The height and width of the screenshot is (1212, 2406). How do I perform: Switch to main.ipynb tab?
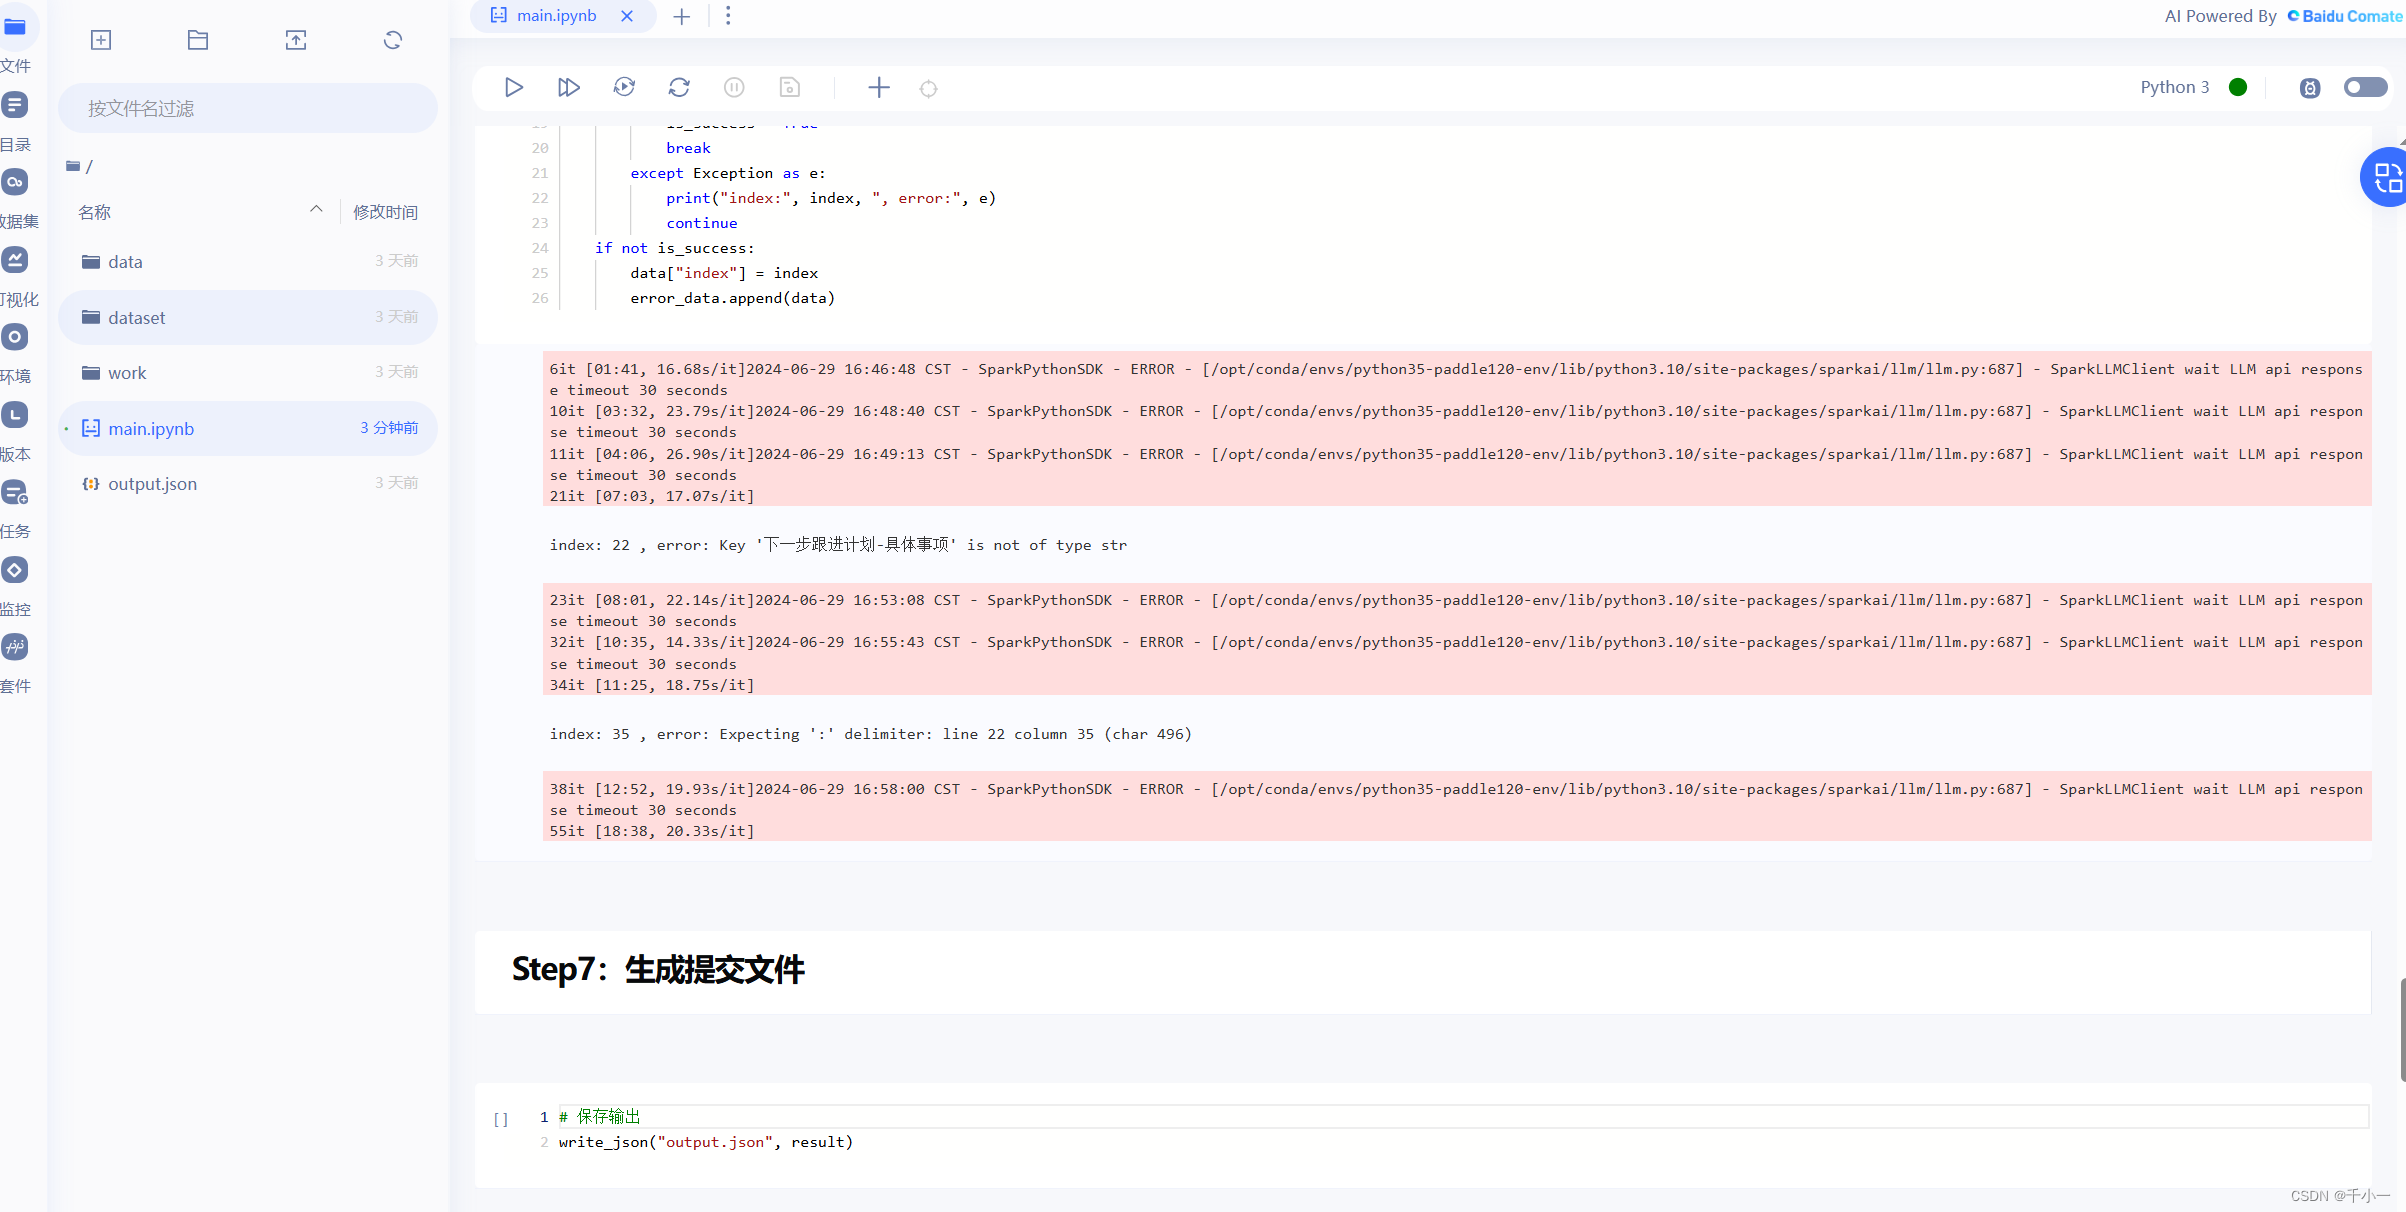[x=556, y=16]
